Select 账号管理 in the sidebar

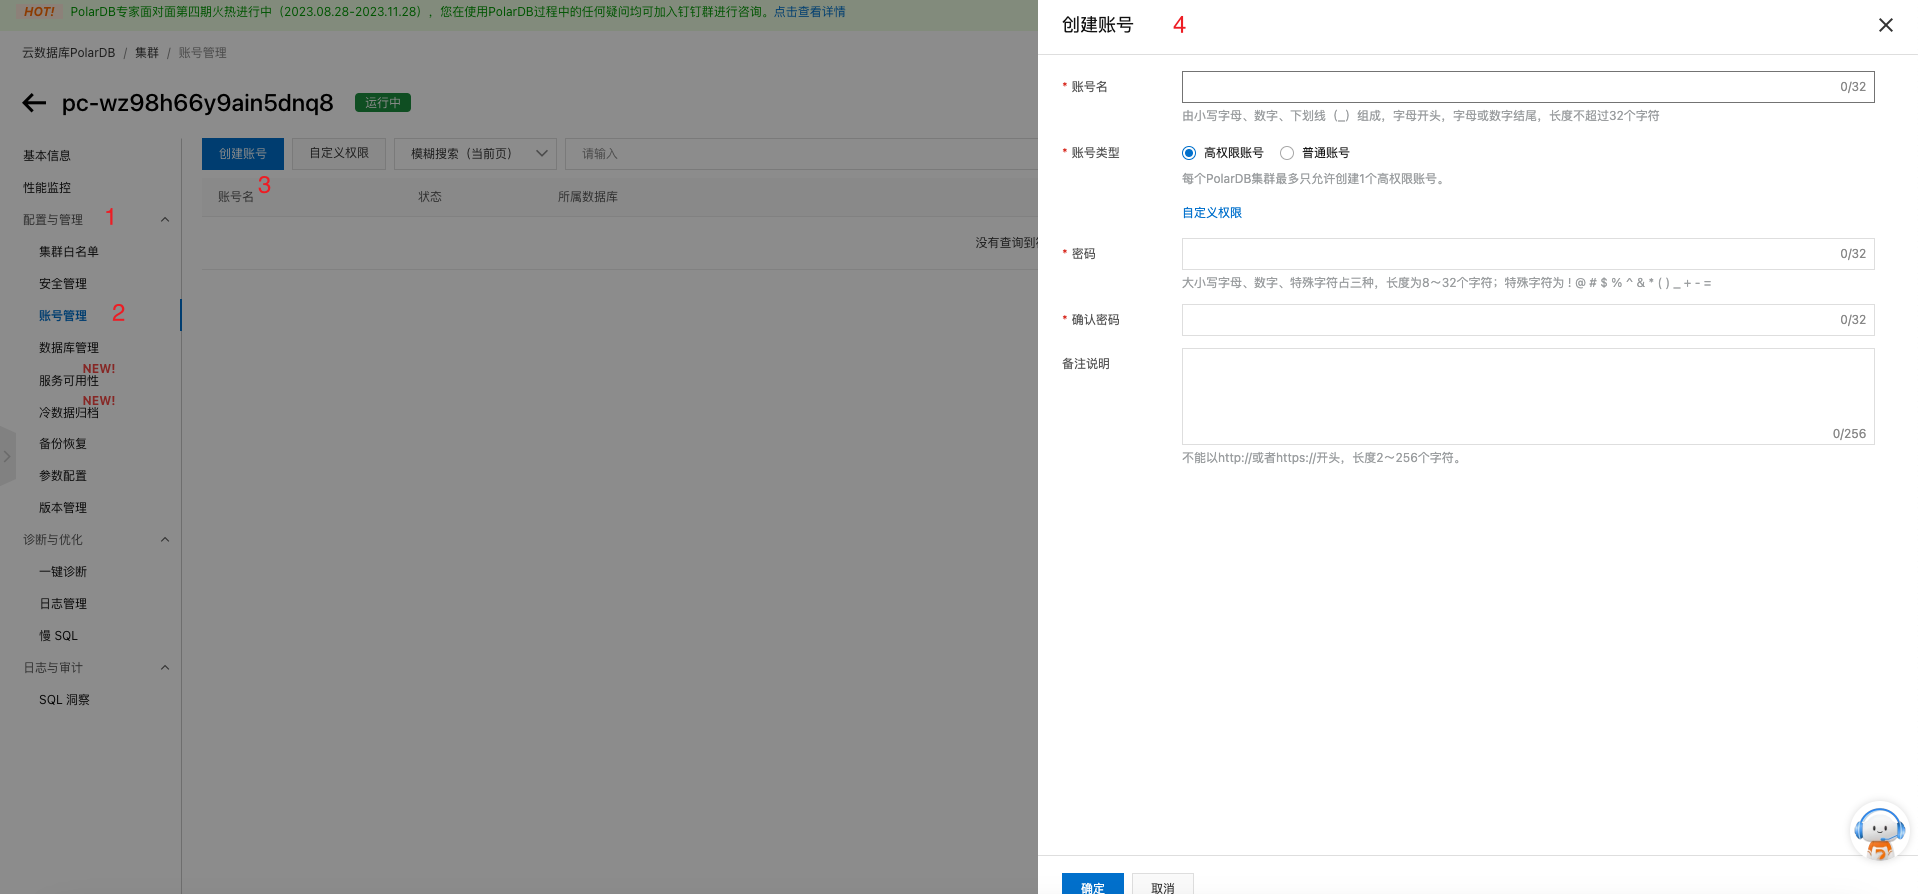(63, 316)
